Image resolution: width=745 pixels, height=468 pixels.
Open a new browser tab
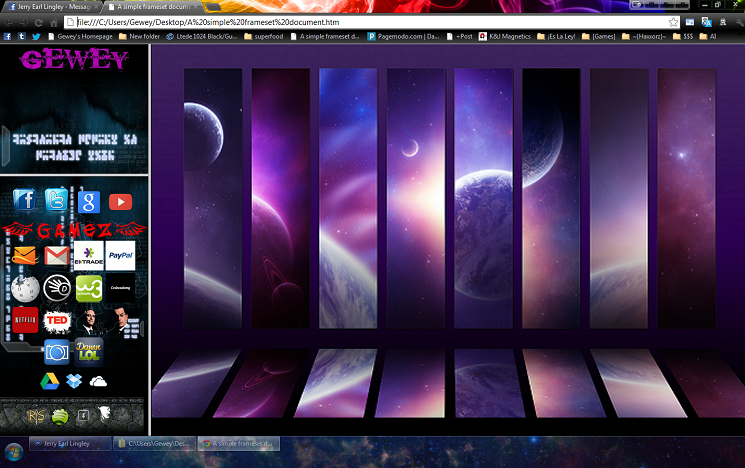point(213,7)
